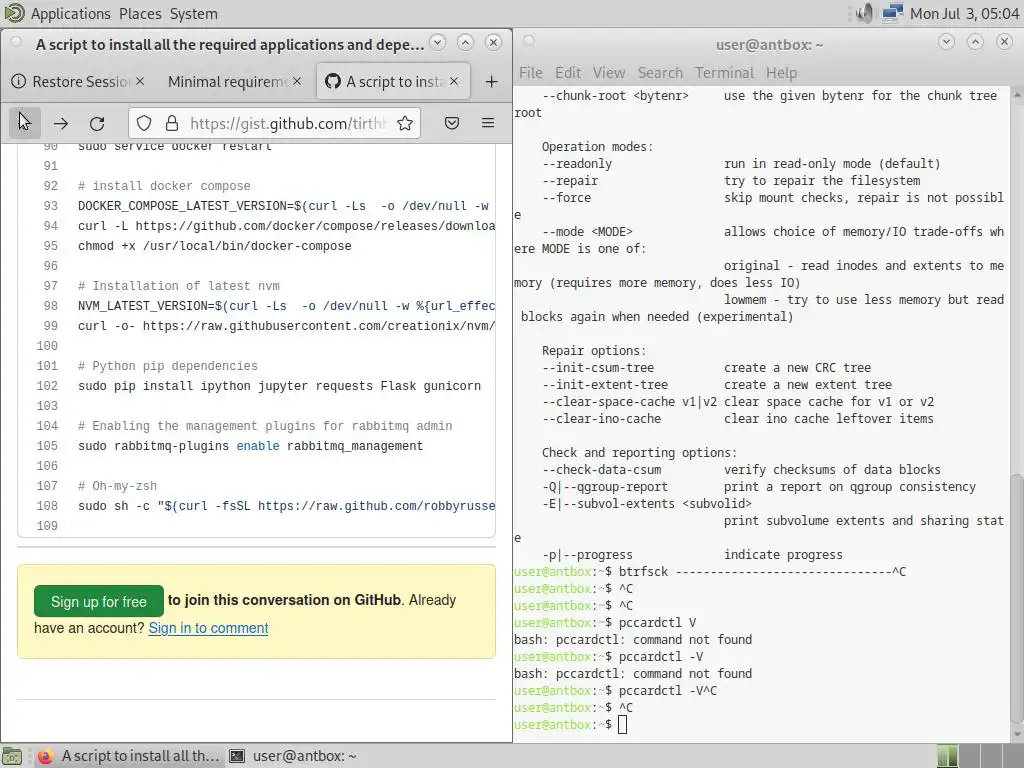This screenshot has height=768, width=1024.
Task: Click the Mint logo in top panel
Action: coord(13,13)
